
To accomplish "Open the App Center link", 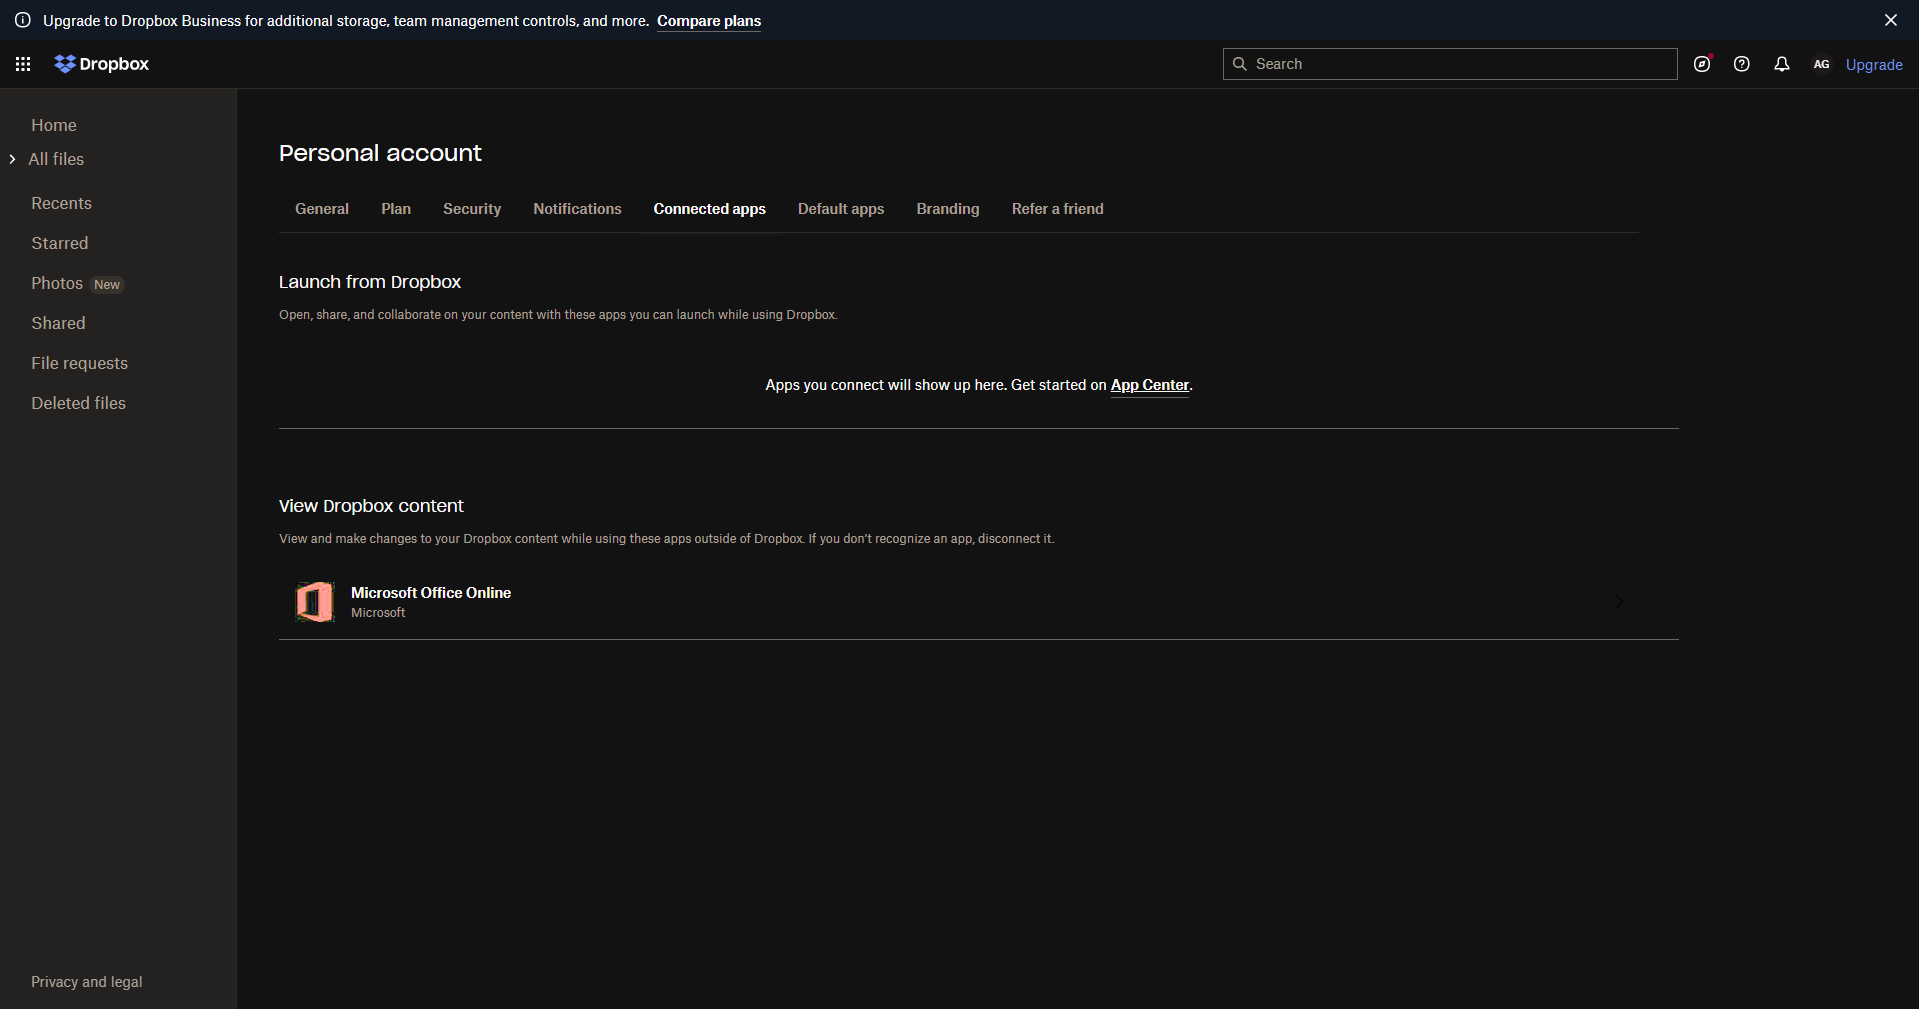I will [x=1150, y=385].
